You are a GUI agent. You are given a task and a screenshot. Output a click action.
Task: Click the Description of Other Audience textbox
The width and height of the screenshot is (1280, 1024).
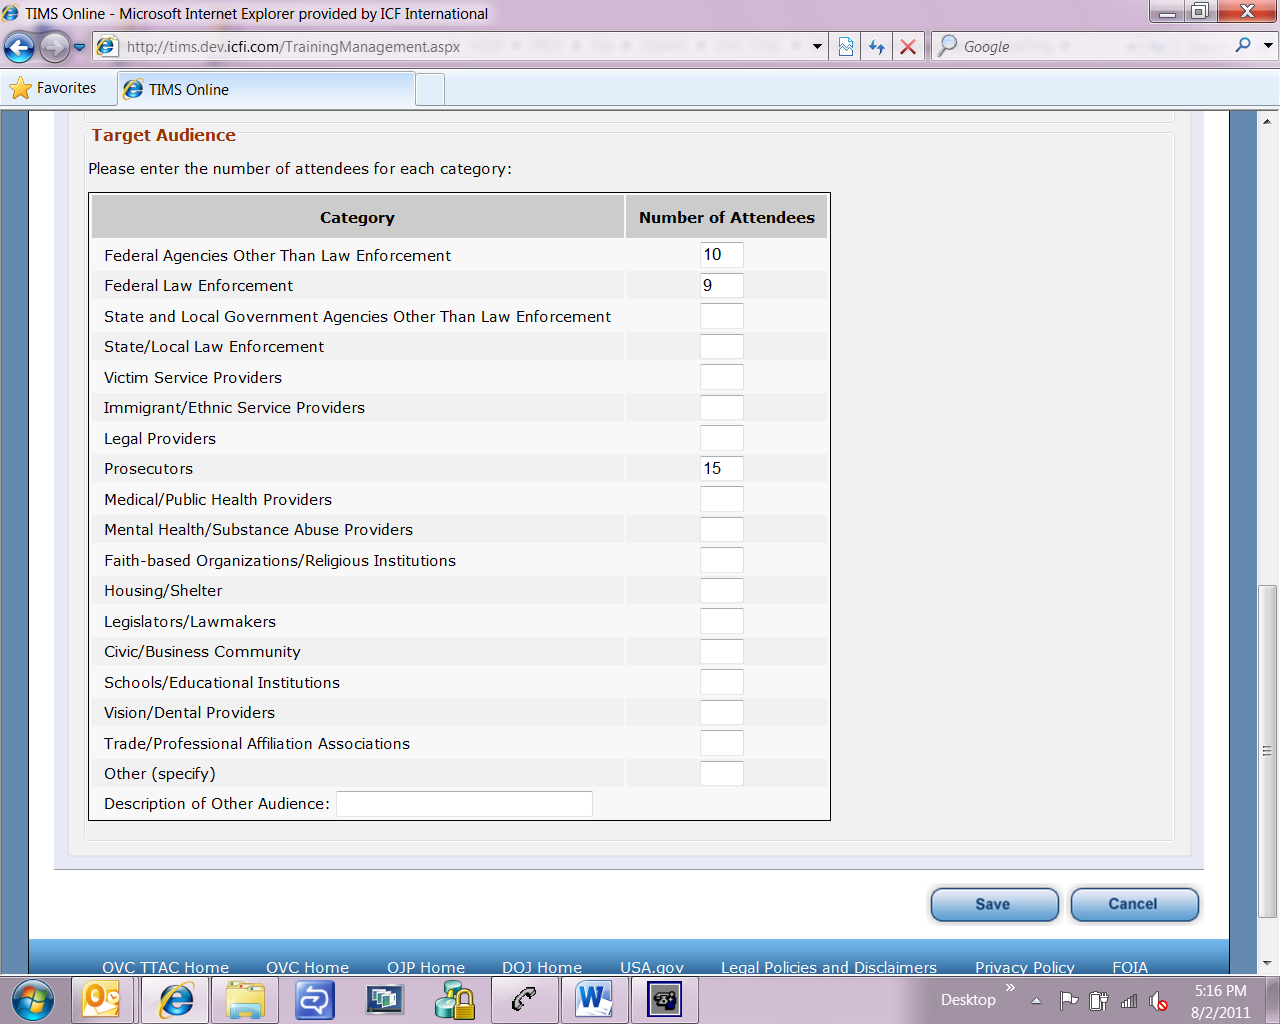pyautogui.click(x=465, y=804)
